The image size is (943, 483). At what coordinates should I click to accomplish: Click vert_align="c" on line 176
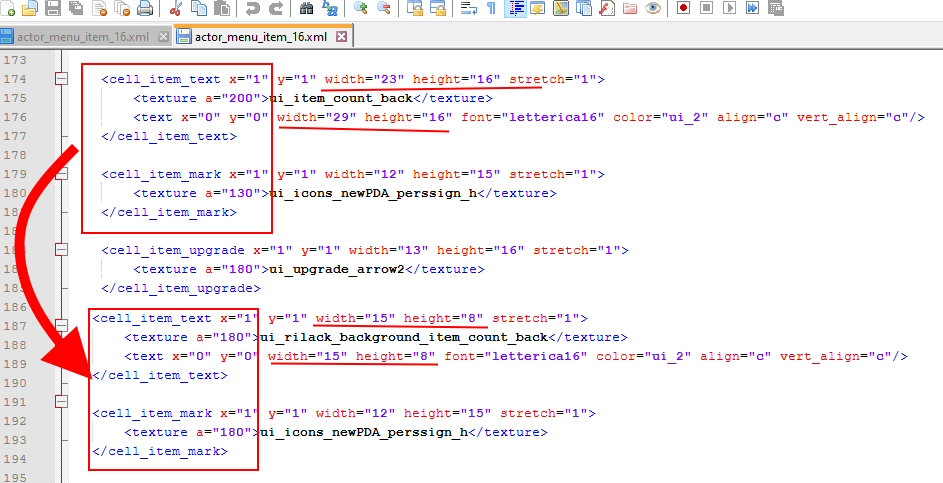pyautogui.click(x=853, y=117)
